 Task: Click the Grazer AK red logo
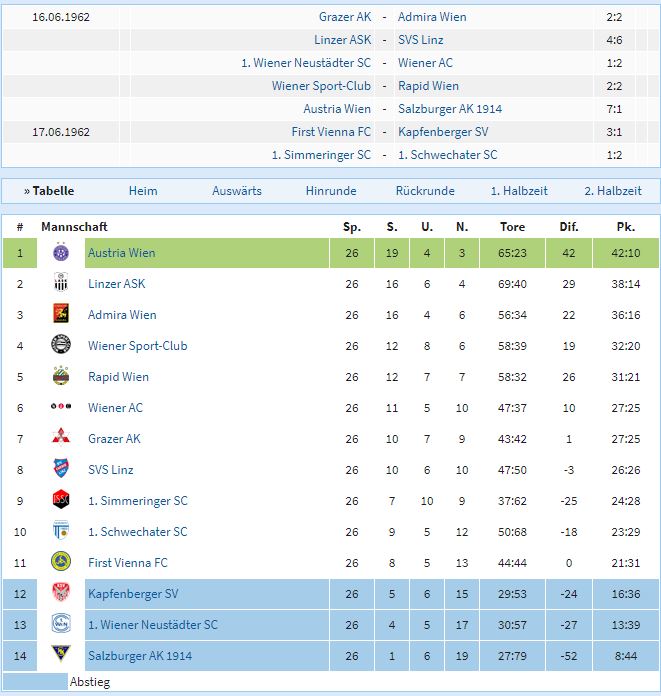pos(61,437)
